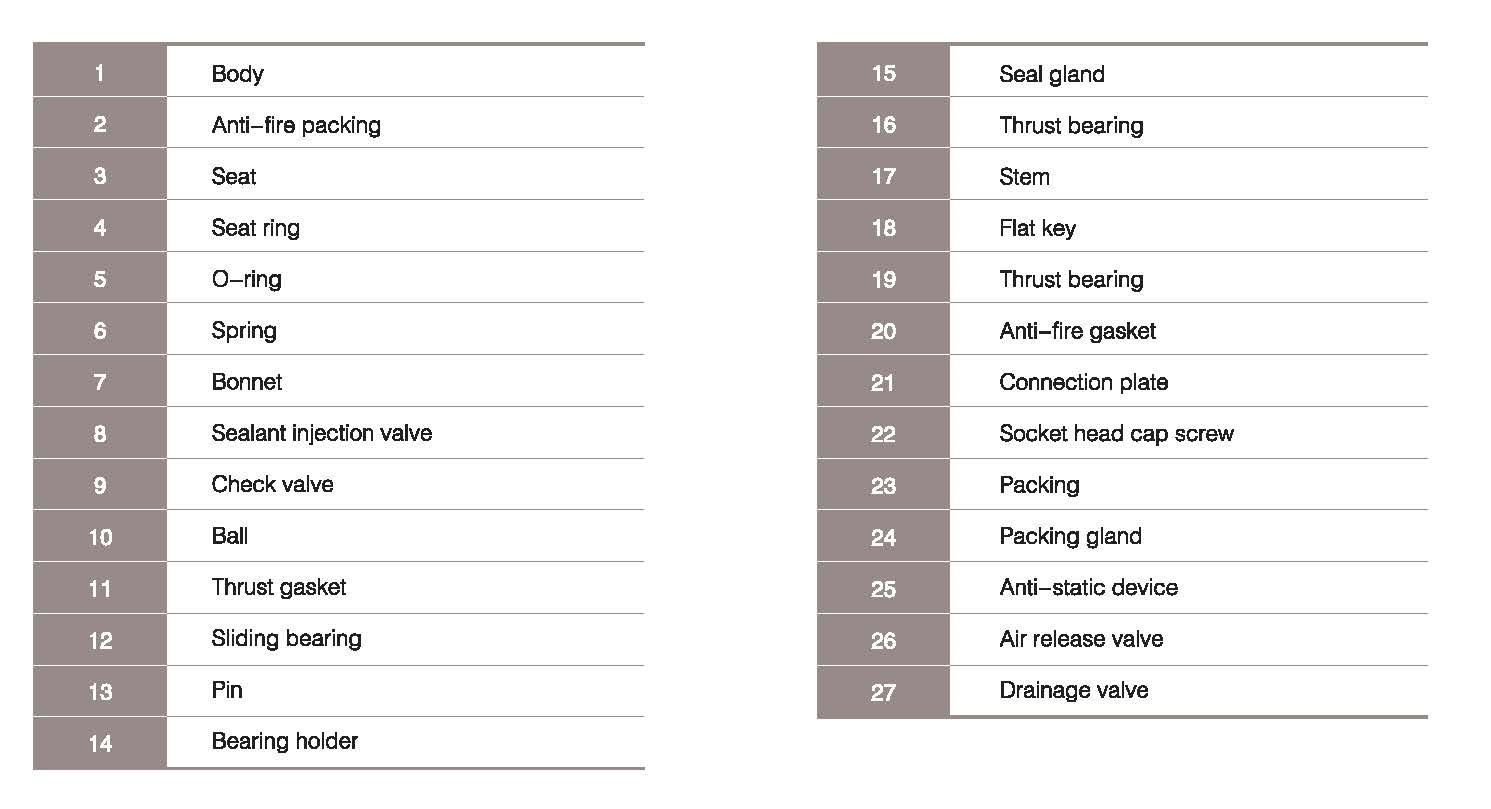Viewport: 1491px width, 809px height.
Task: Select Sealant injection valve text
Action: click(x=321, y=433)
